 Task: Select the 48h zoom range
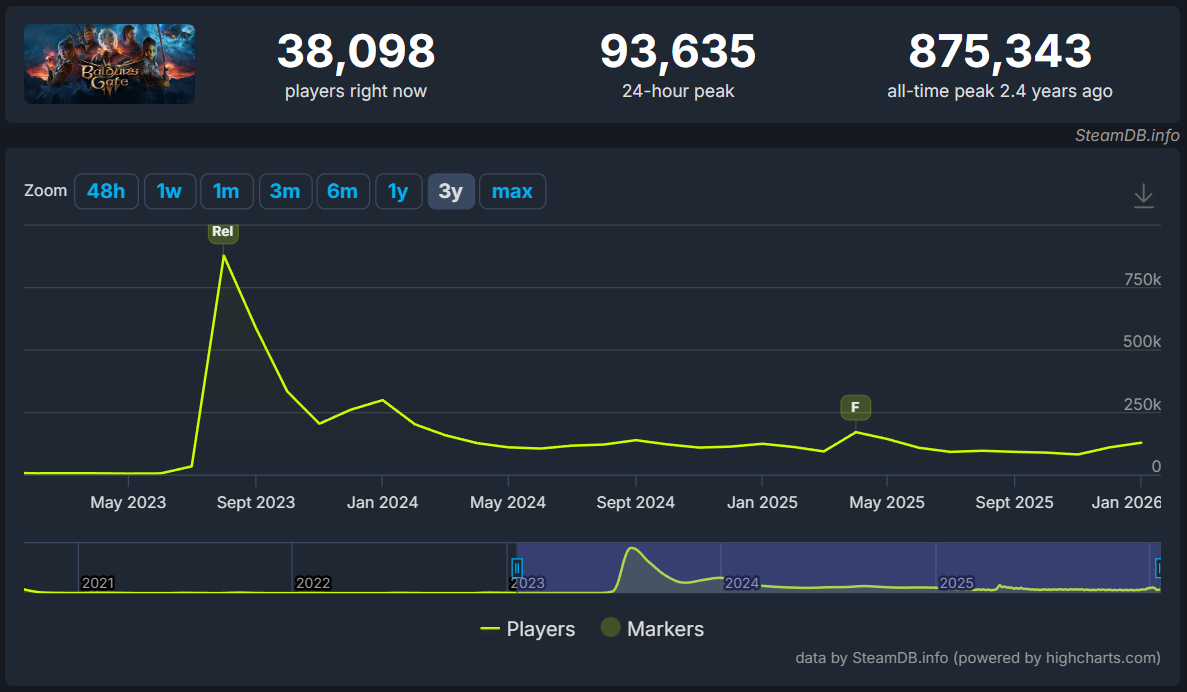pyautogui.click(x=106, y=191)
